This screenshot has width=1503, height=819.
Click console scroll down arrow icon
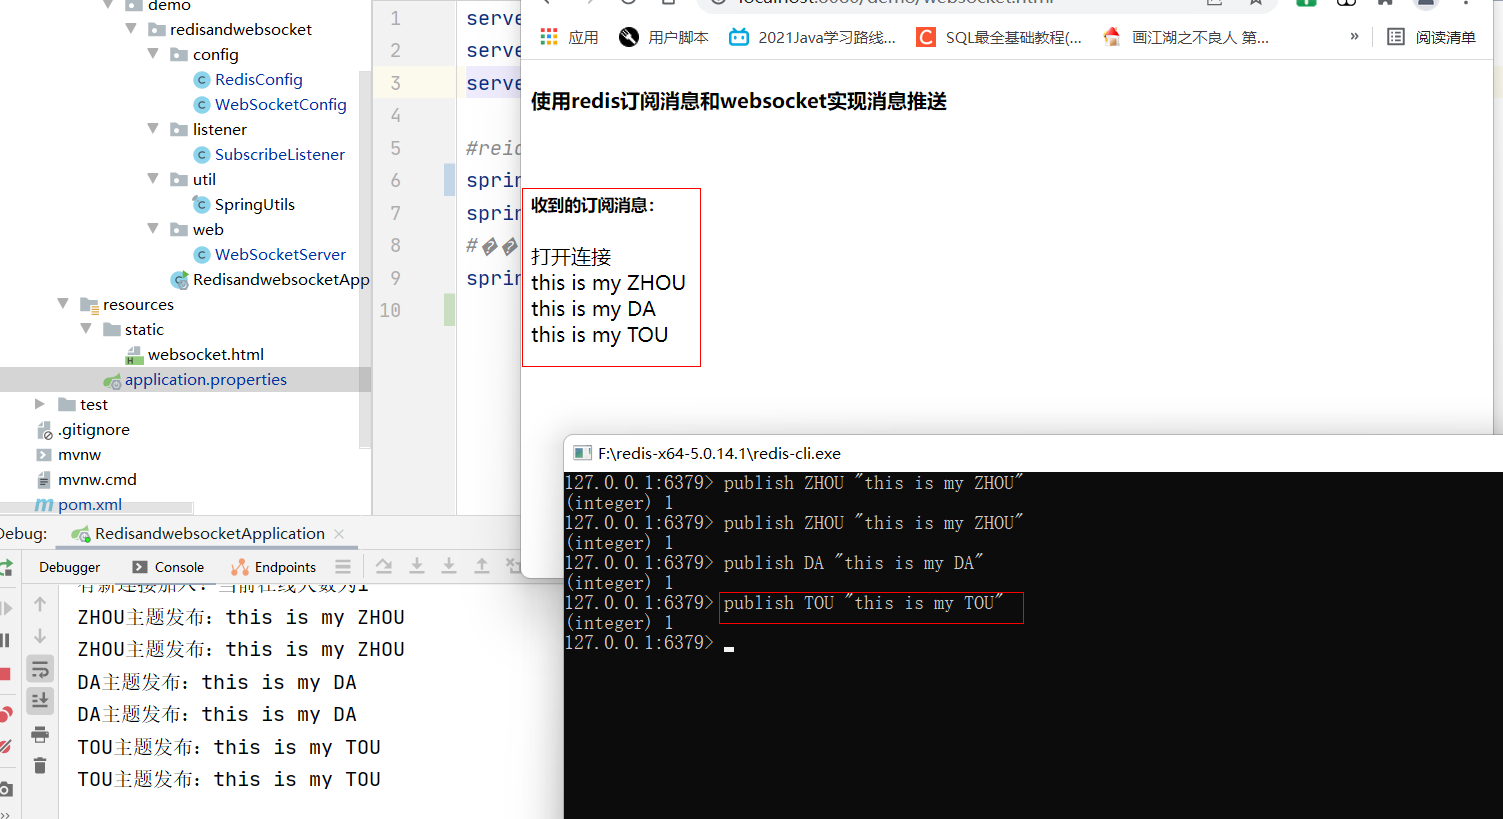(40, 636)
